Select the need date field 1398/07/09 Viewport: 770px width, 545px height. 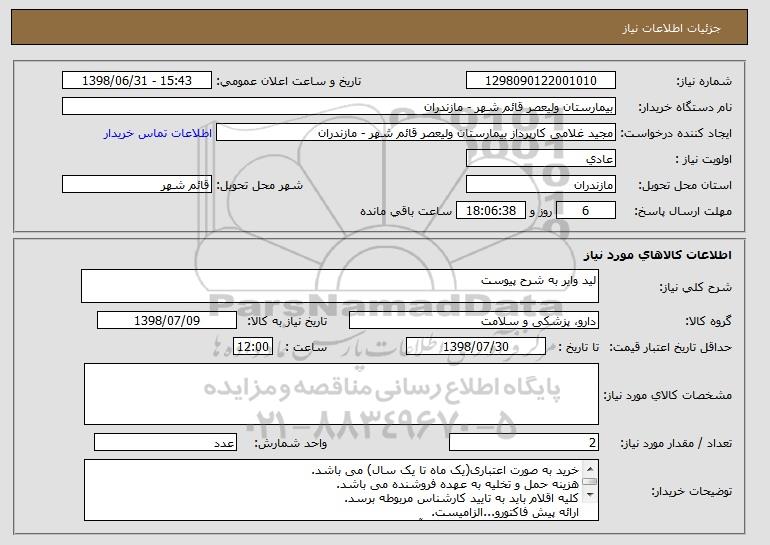coord(167,321)
